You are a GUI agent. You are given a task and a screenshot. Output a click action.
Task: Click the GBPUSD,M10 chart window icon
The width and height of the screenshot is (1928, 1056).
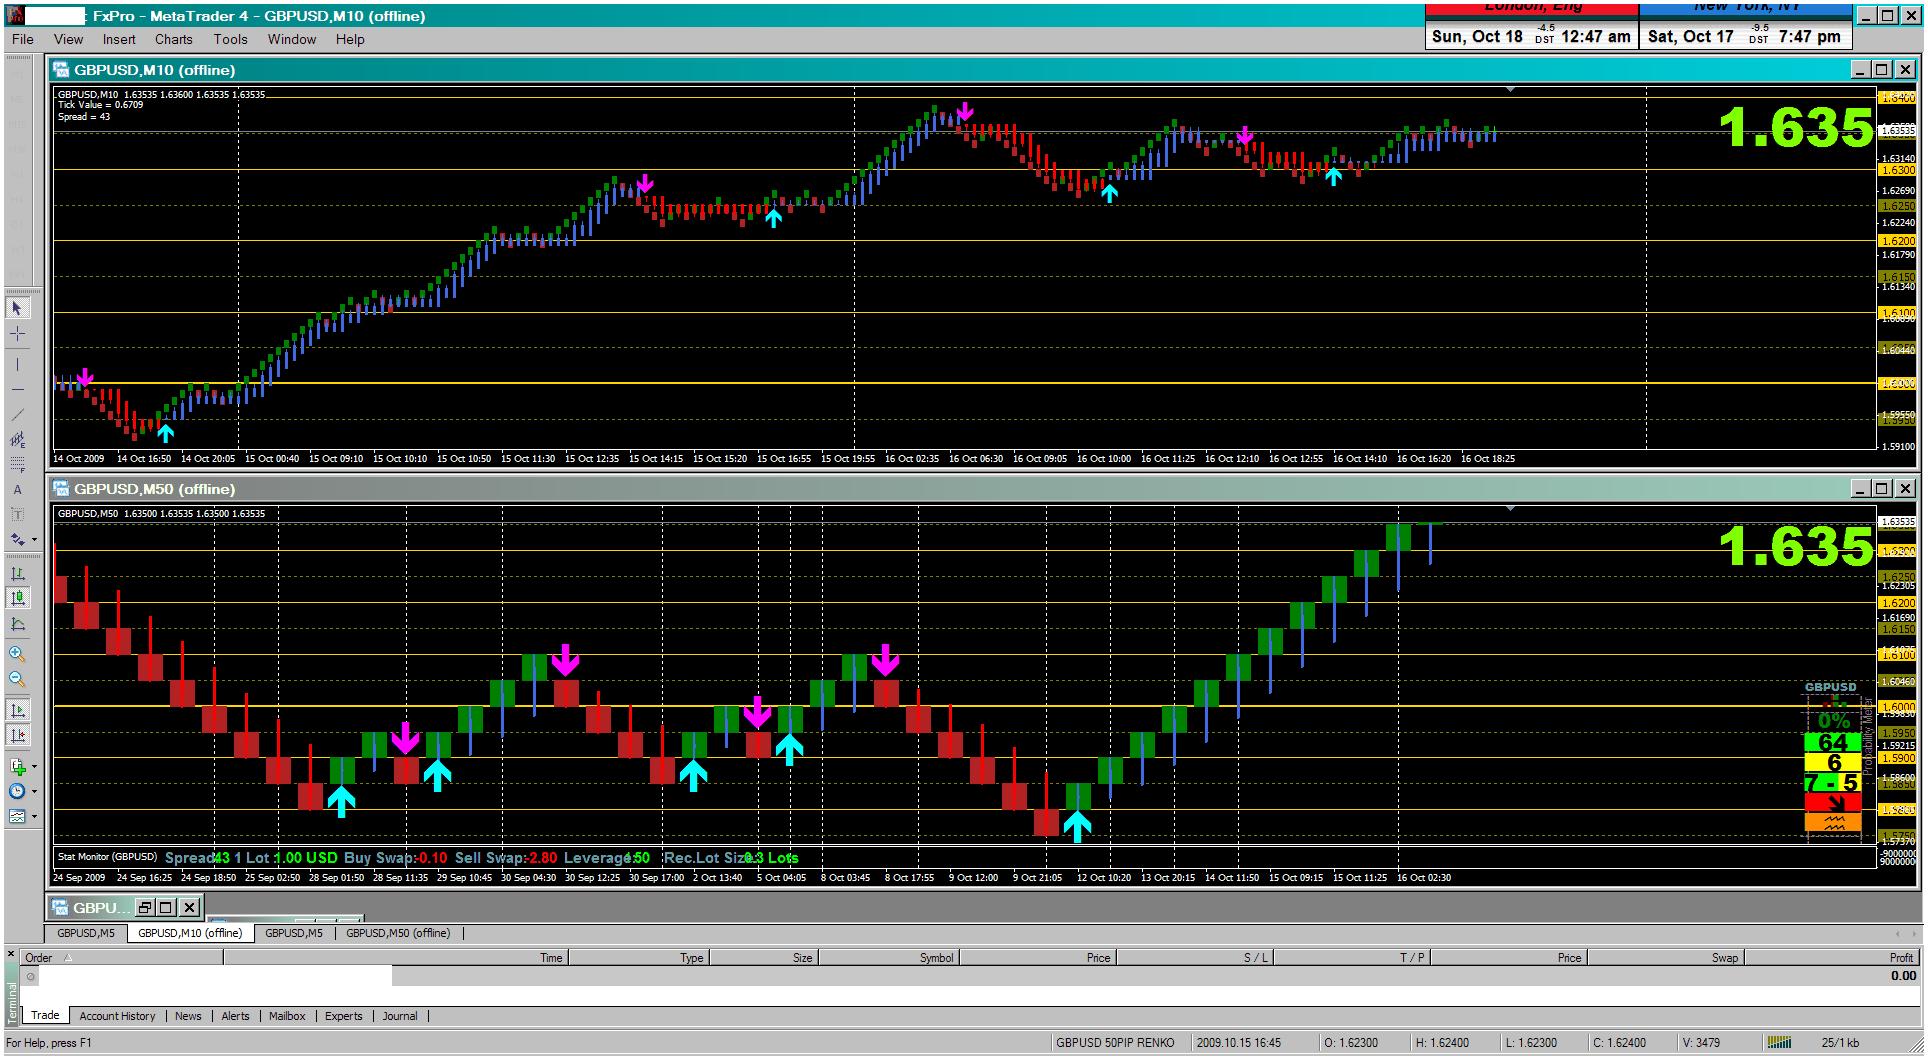coord(62,70)
